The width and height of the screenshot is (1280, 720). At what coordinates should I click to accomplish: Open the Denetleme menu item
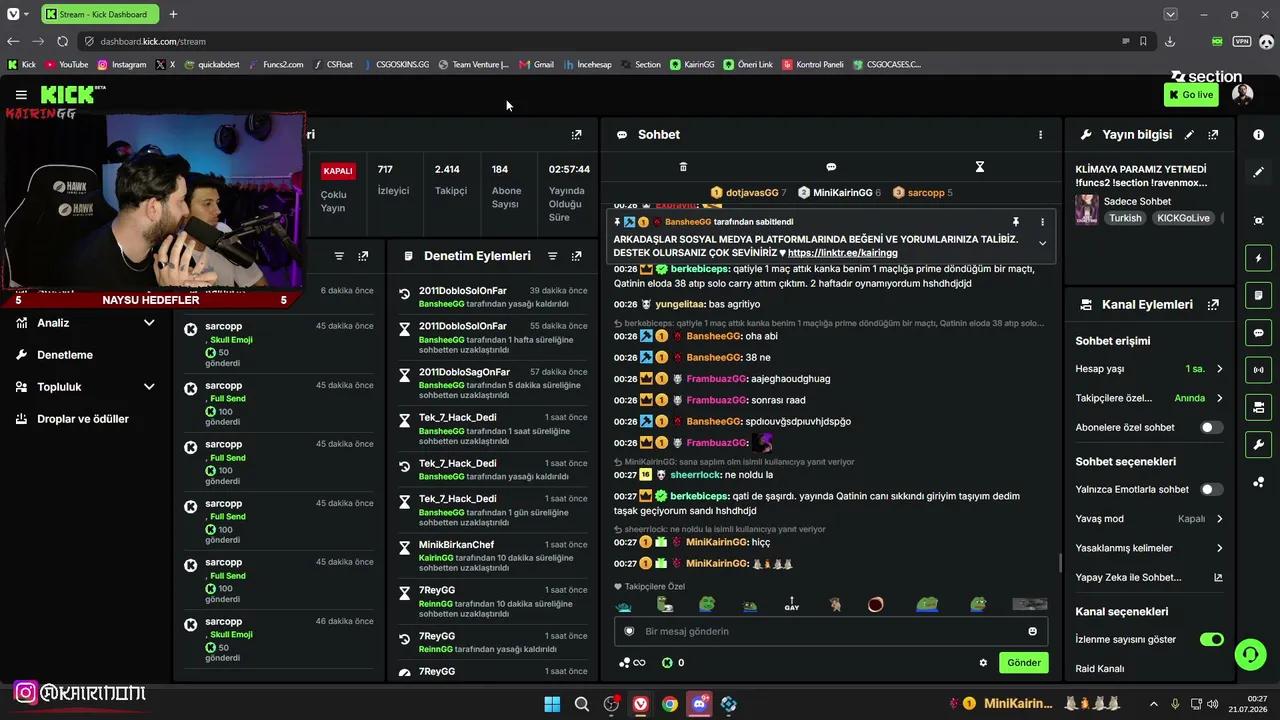pos(66,355)
